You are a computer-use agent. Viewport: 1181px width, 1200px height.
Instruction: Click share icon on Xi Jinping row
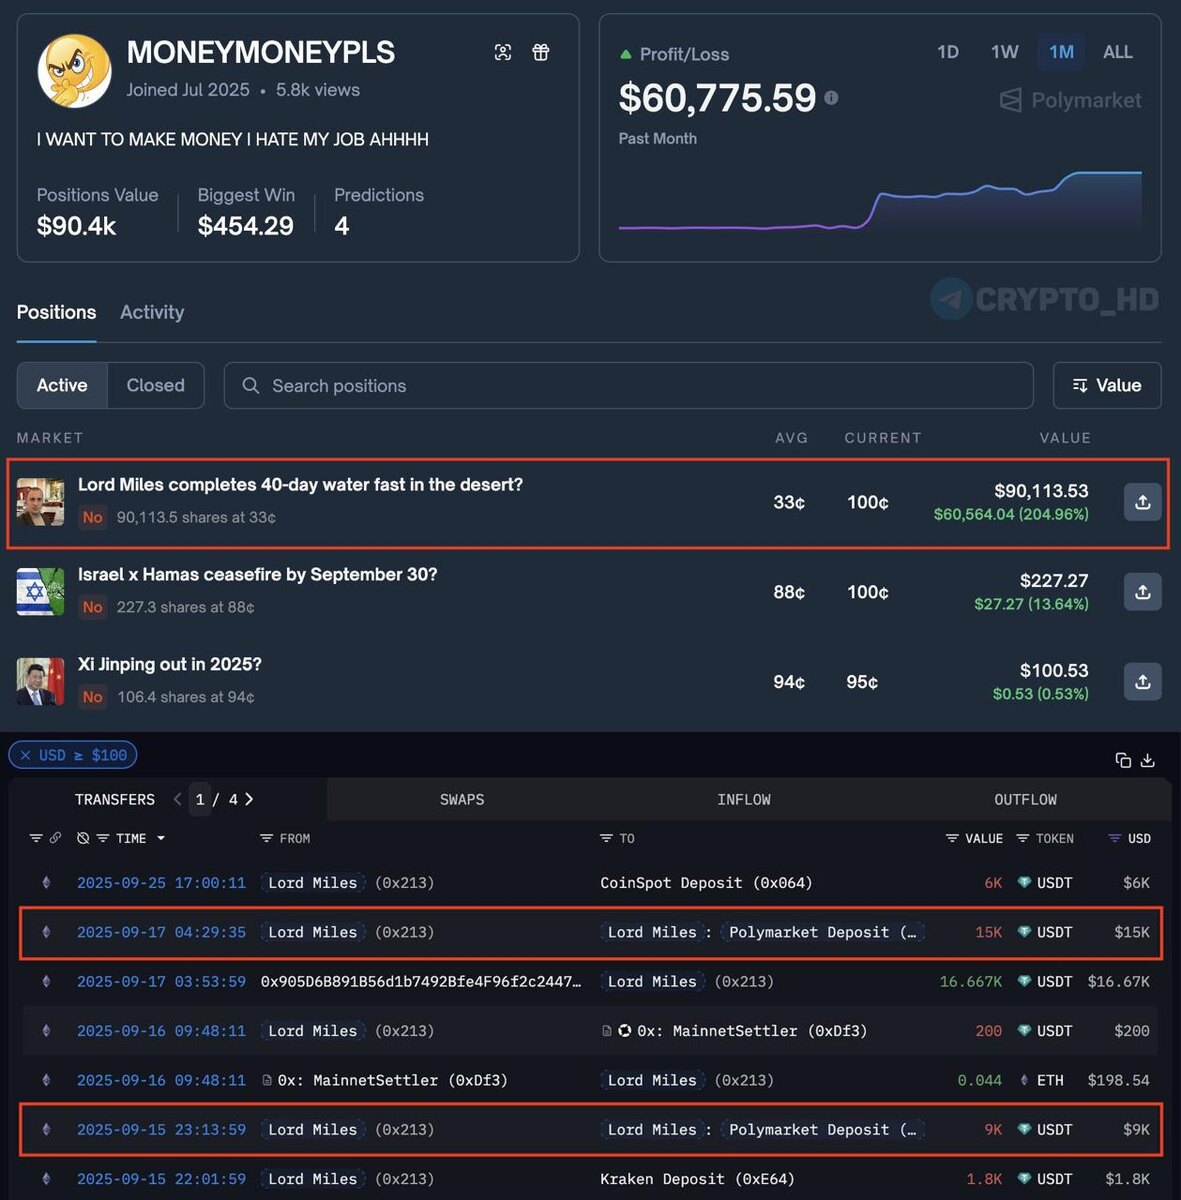tap(1142, 682)
